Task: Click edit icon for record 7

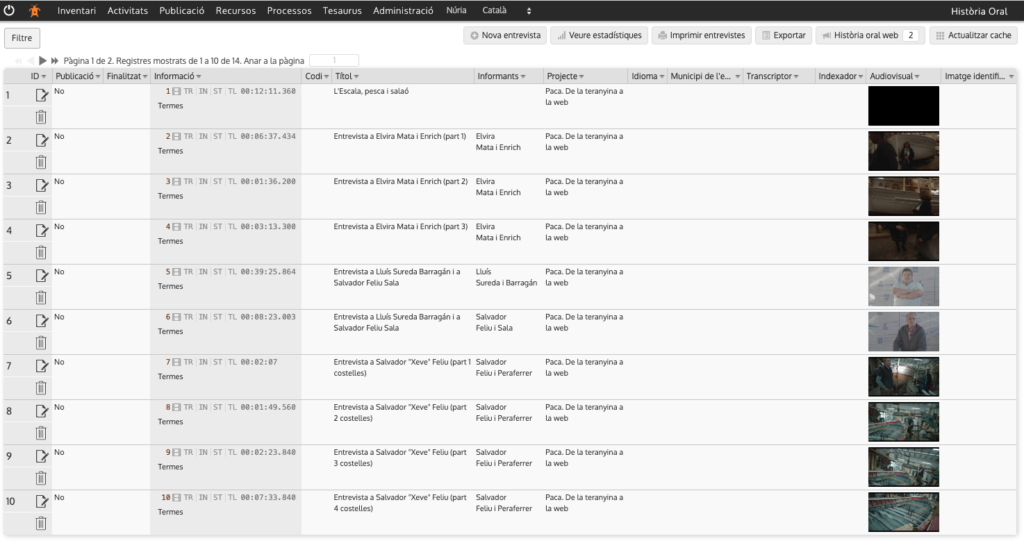Action: [41, 366]
